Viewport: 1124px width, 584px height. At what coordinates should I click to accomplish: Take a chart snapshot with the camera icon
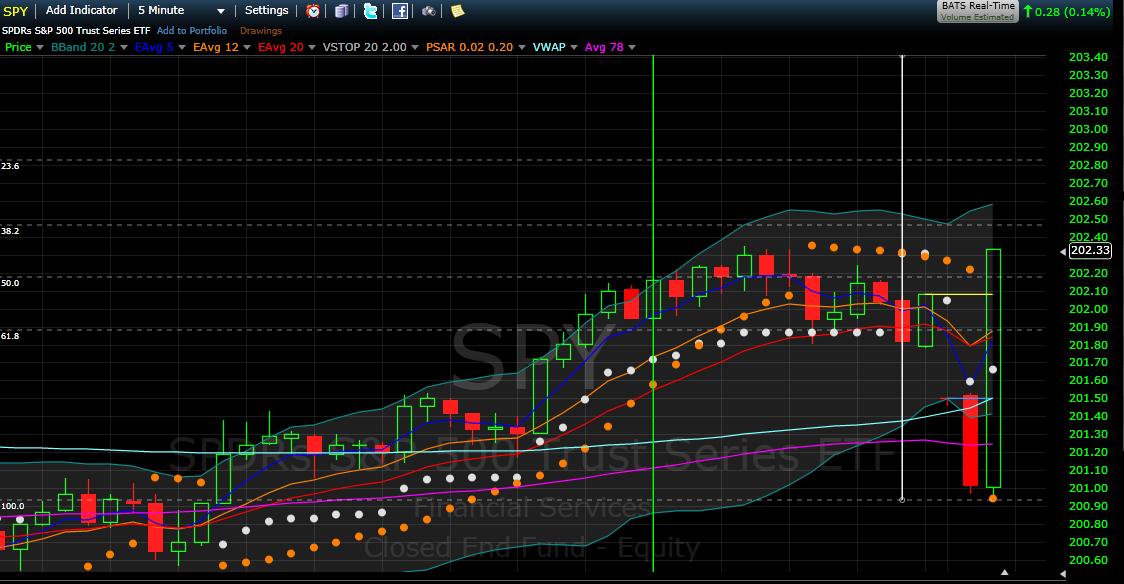(429, 11)
